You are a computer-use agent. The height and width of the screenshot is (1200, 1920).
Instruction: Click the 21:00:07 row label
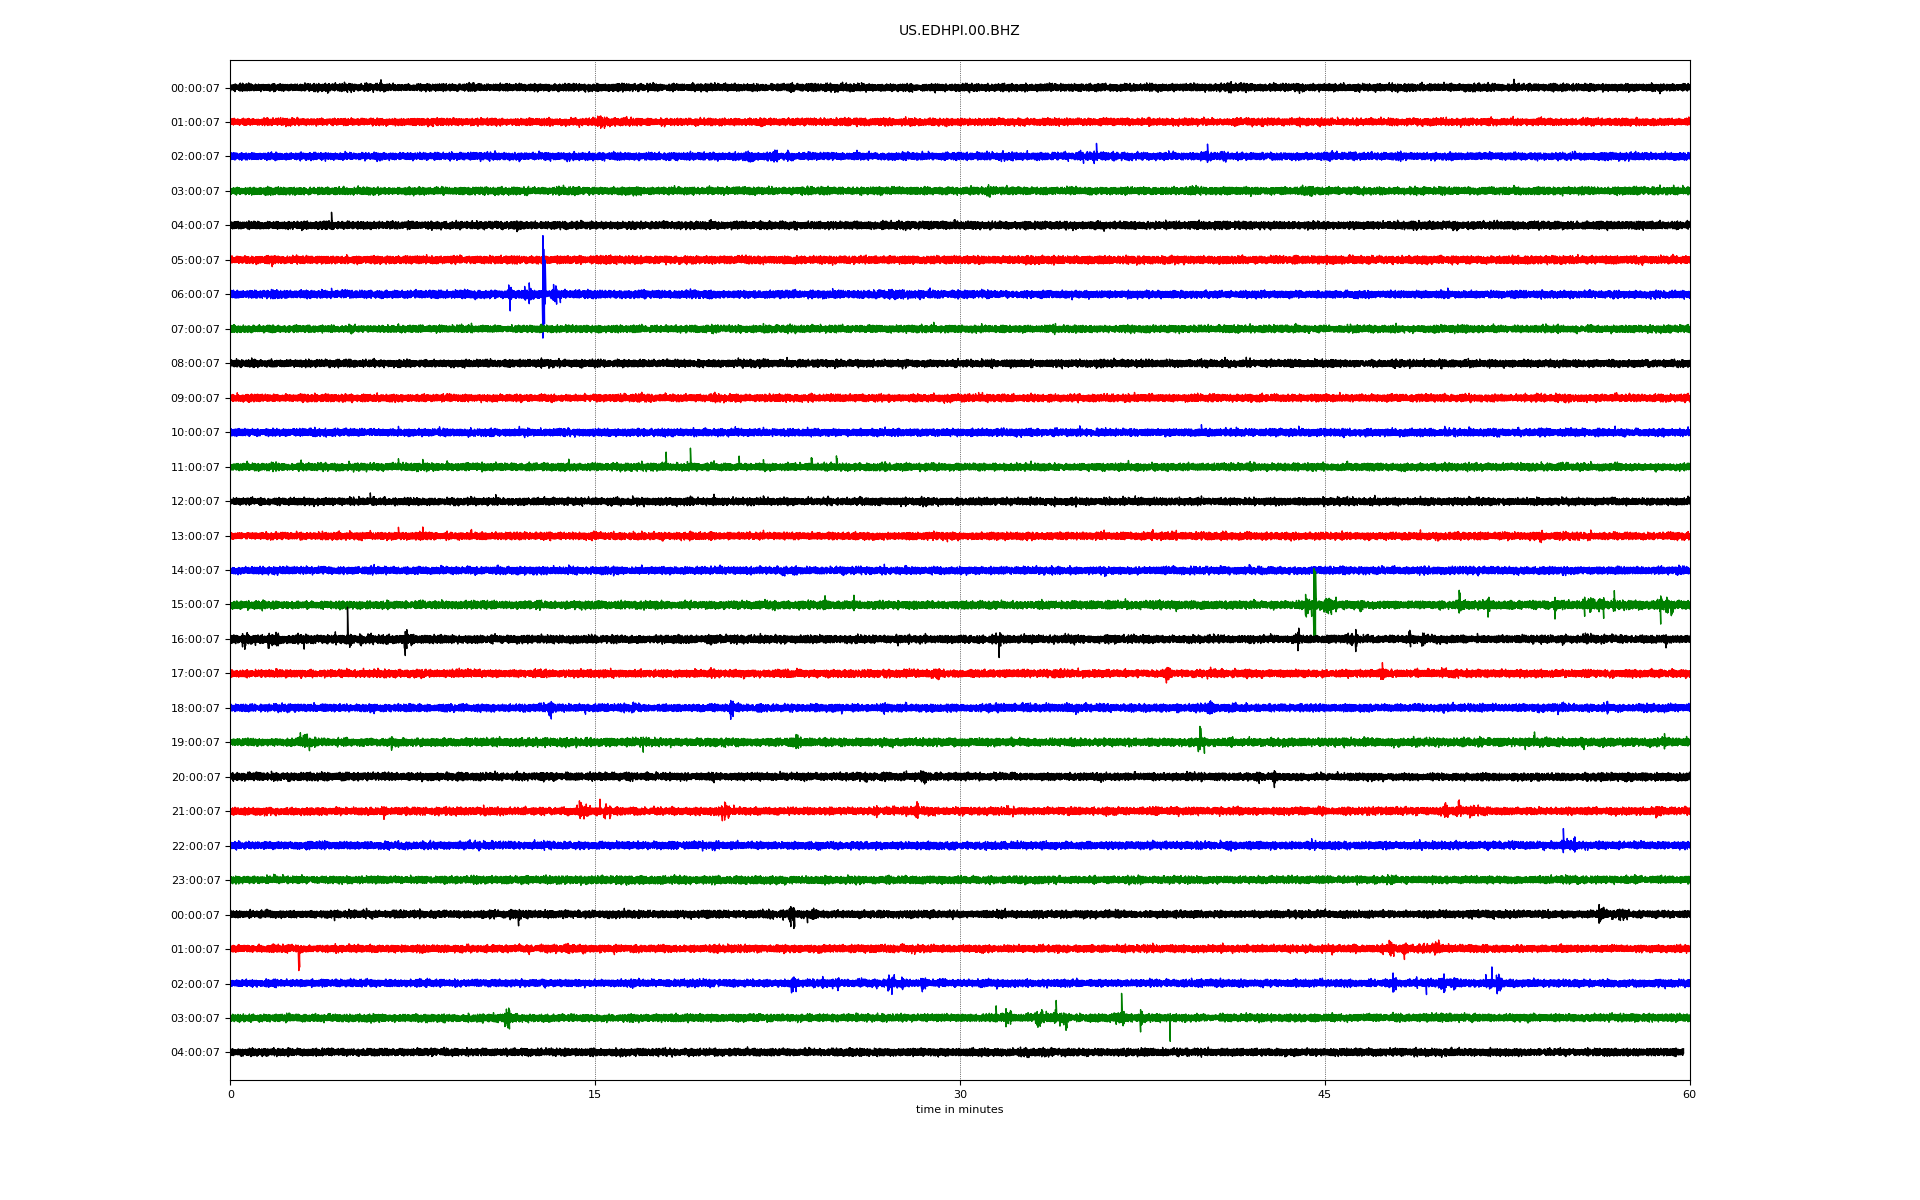195,812
